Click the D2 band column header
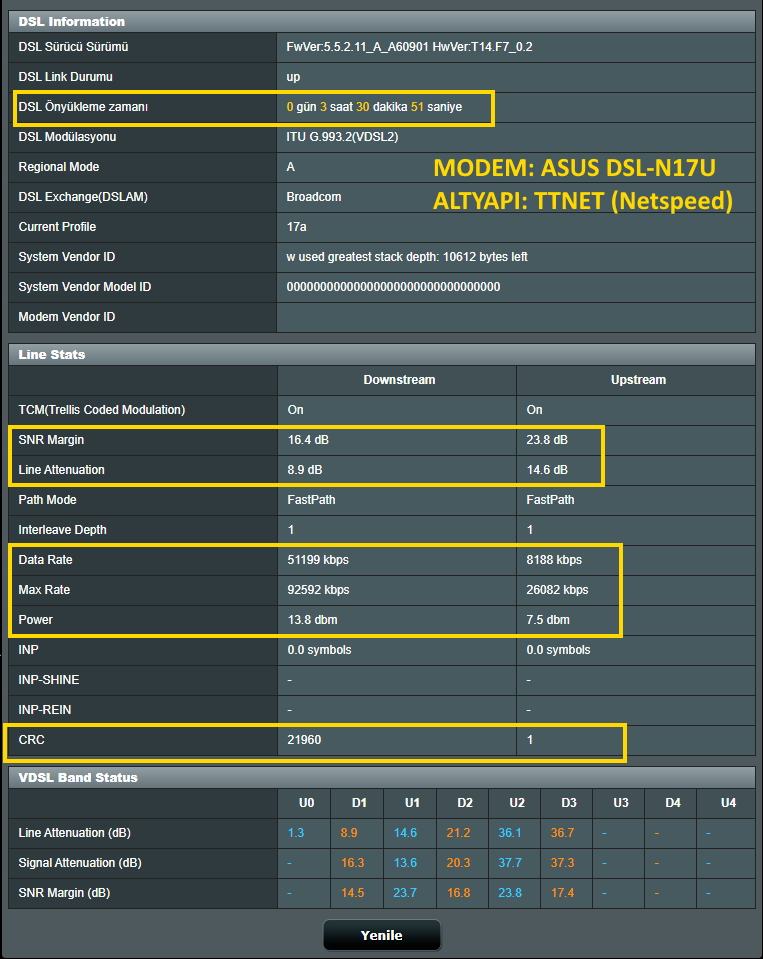Image resolution: width=763 pixels, height=959 pixels. point(465,802)
